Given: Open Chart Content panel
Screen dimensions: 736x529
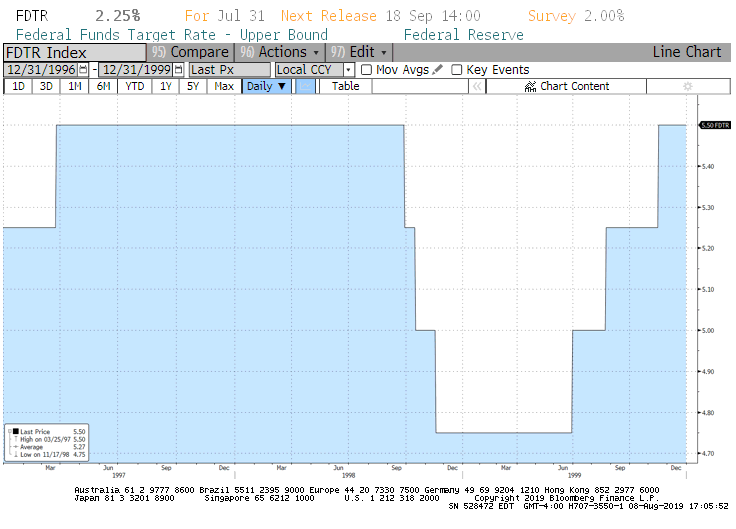Looking at the screenshot, I should point(566,87).
